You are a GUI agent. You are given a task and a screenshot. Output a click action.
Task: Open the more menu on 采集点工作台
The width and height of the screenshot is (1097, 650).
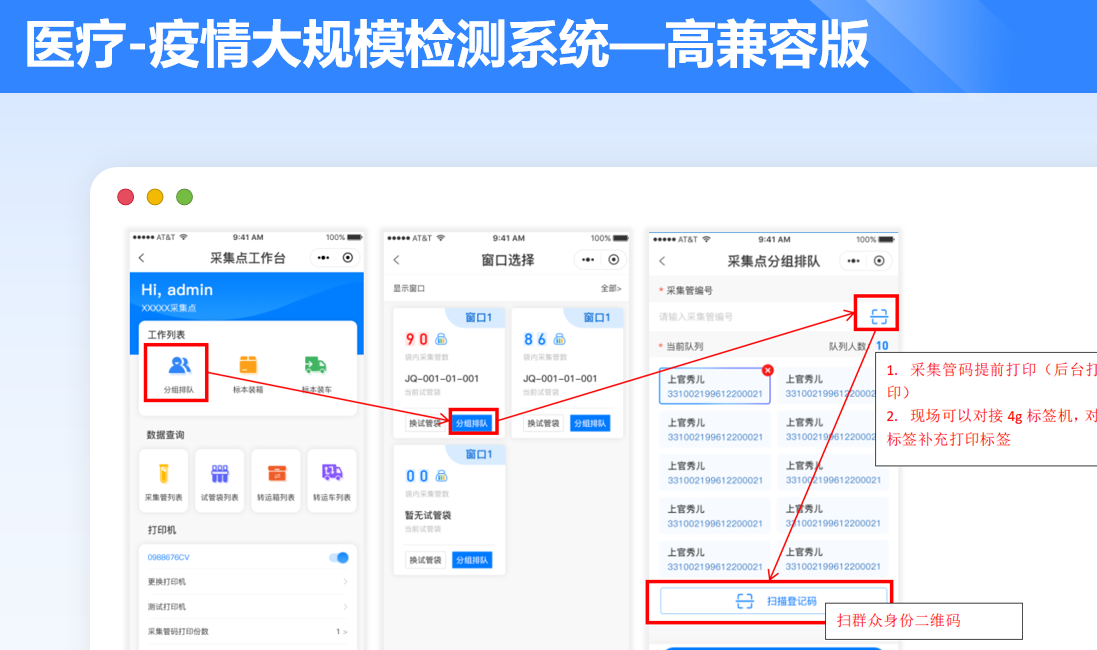point(323,257)
